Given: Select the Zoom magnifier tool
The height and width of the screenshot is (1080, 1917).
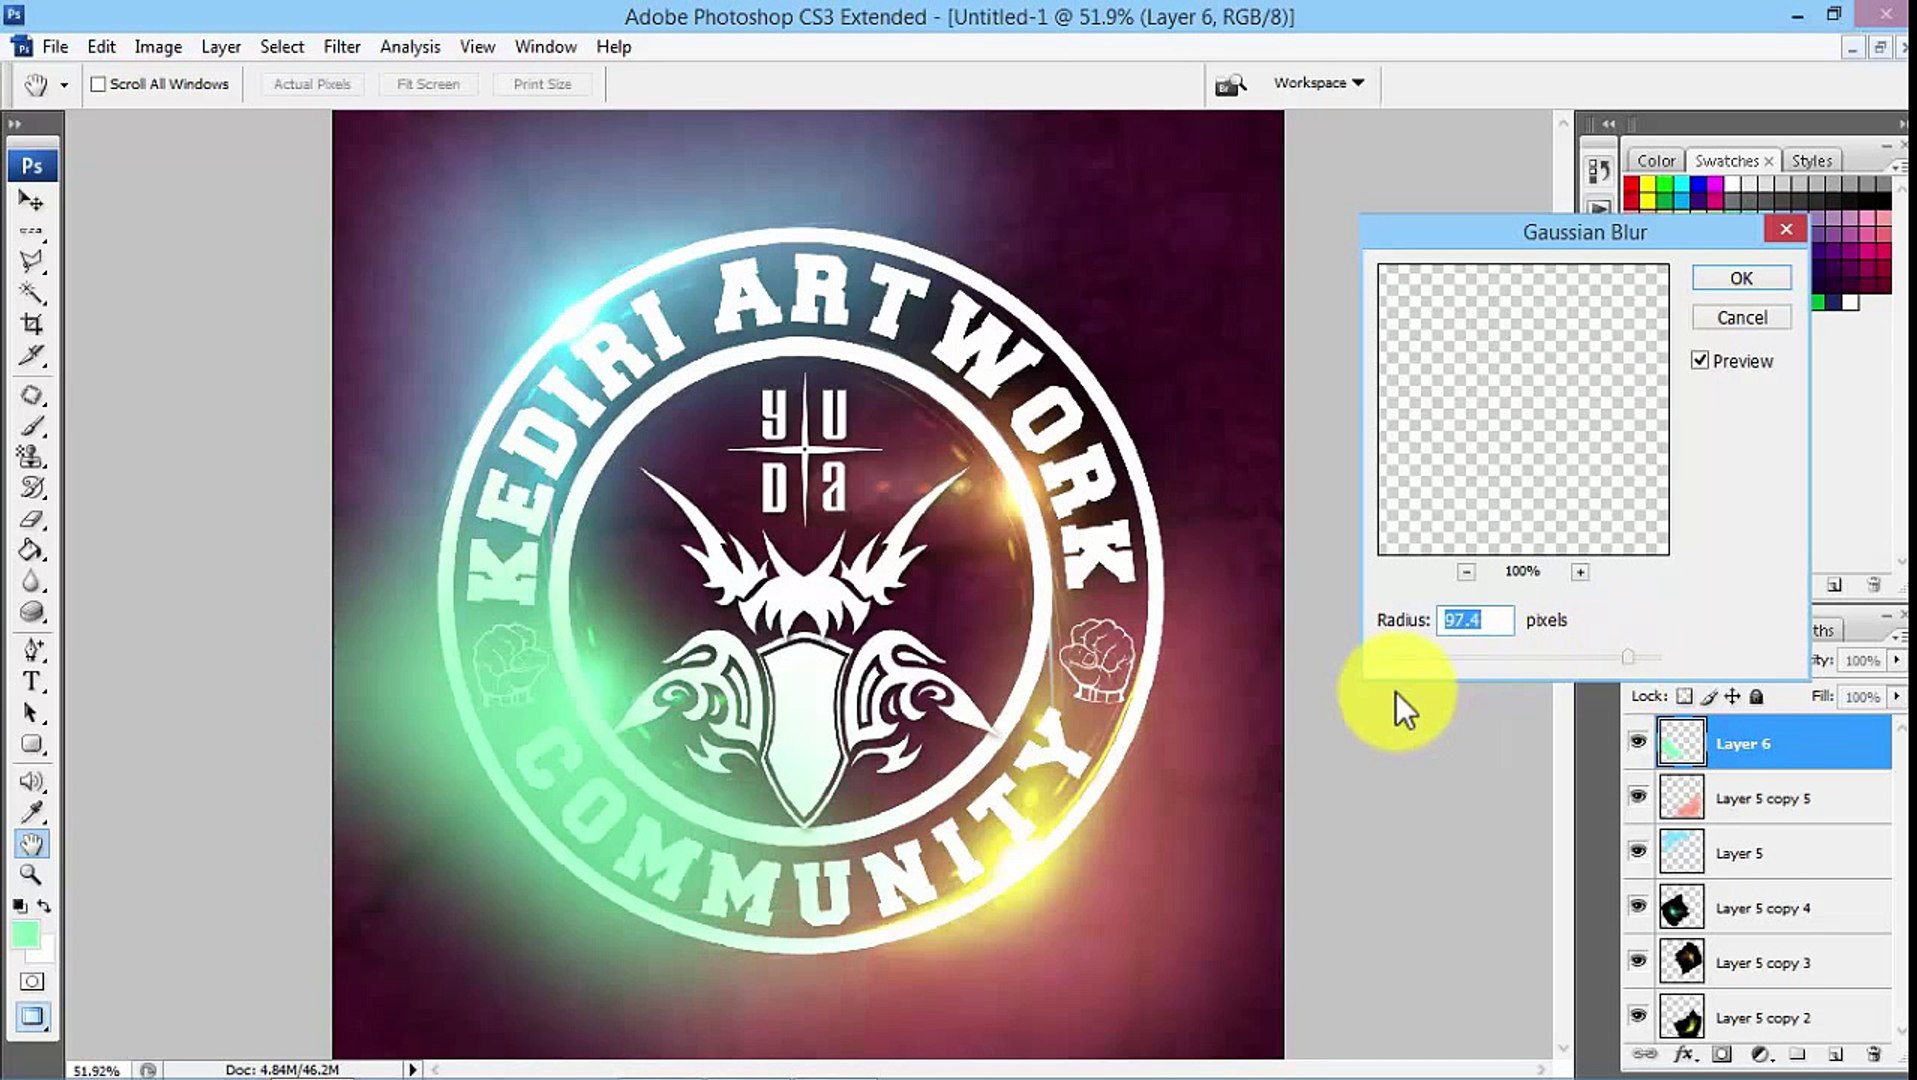Looking at the screenshot, I should [31, 875].
